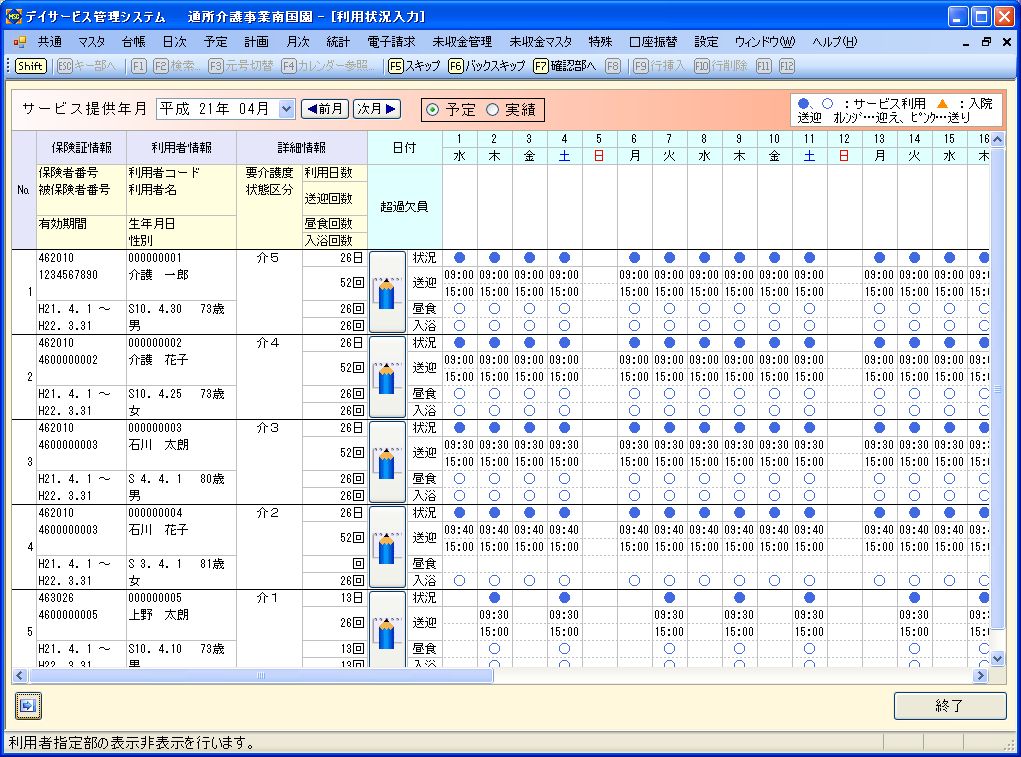The height and width of the screenshot is (757, 1021).
Task: Click pencil icon for 上野 太朗
Action: (388, 630)
